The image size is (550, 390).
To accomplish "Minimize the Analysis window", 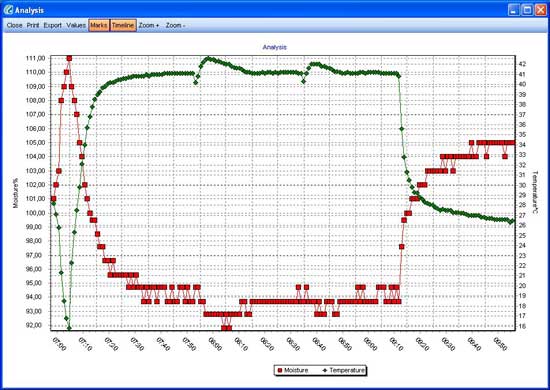I will coord(514,10).
